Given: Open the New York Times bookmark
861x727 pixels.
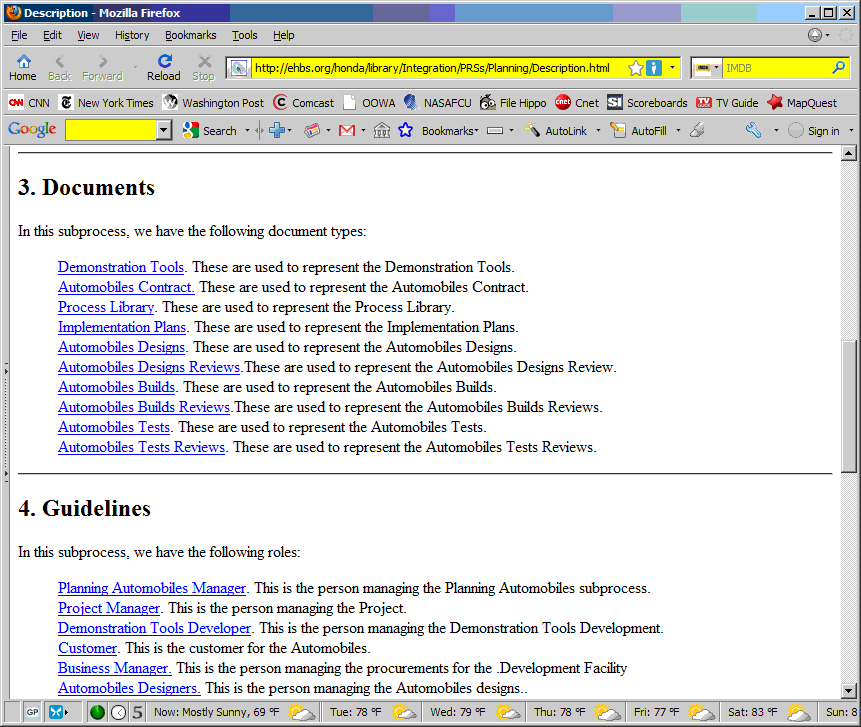Looking at the screenshot, I should [x=107, y=103].
